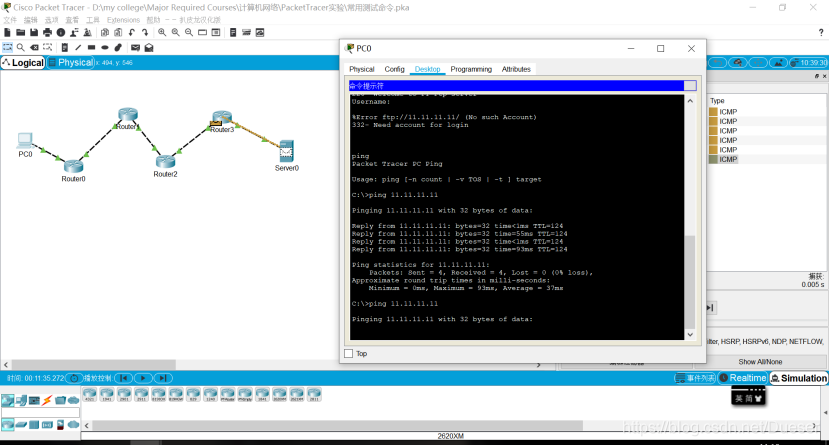
Task: Click the command prompt text area
Action: (517, 217)
